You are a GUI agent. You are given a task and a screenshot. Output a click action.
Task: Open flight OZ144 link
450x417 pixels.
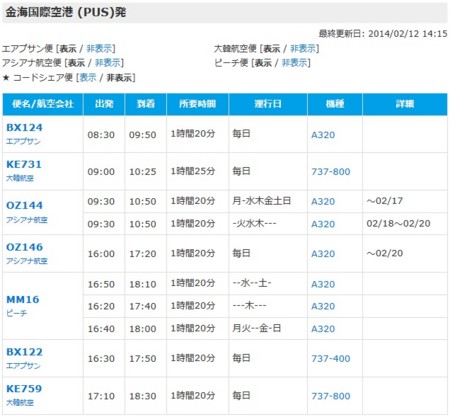[x=24, y=205]
